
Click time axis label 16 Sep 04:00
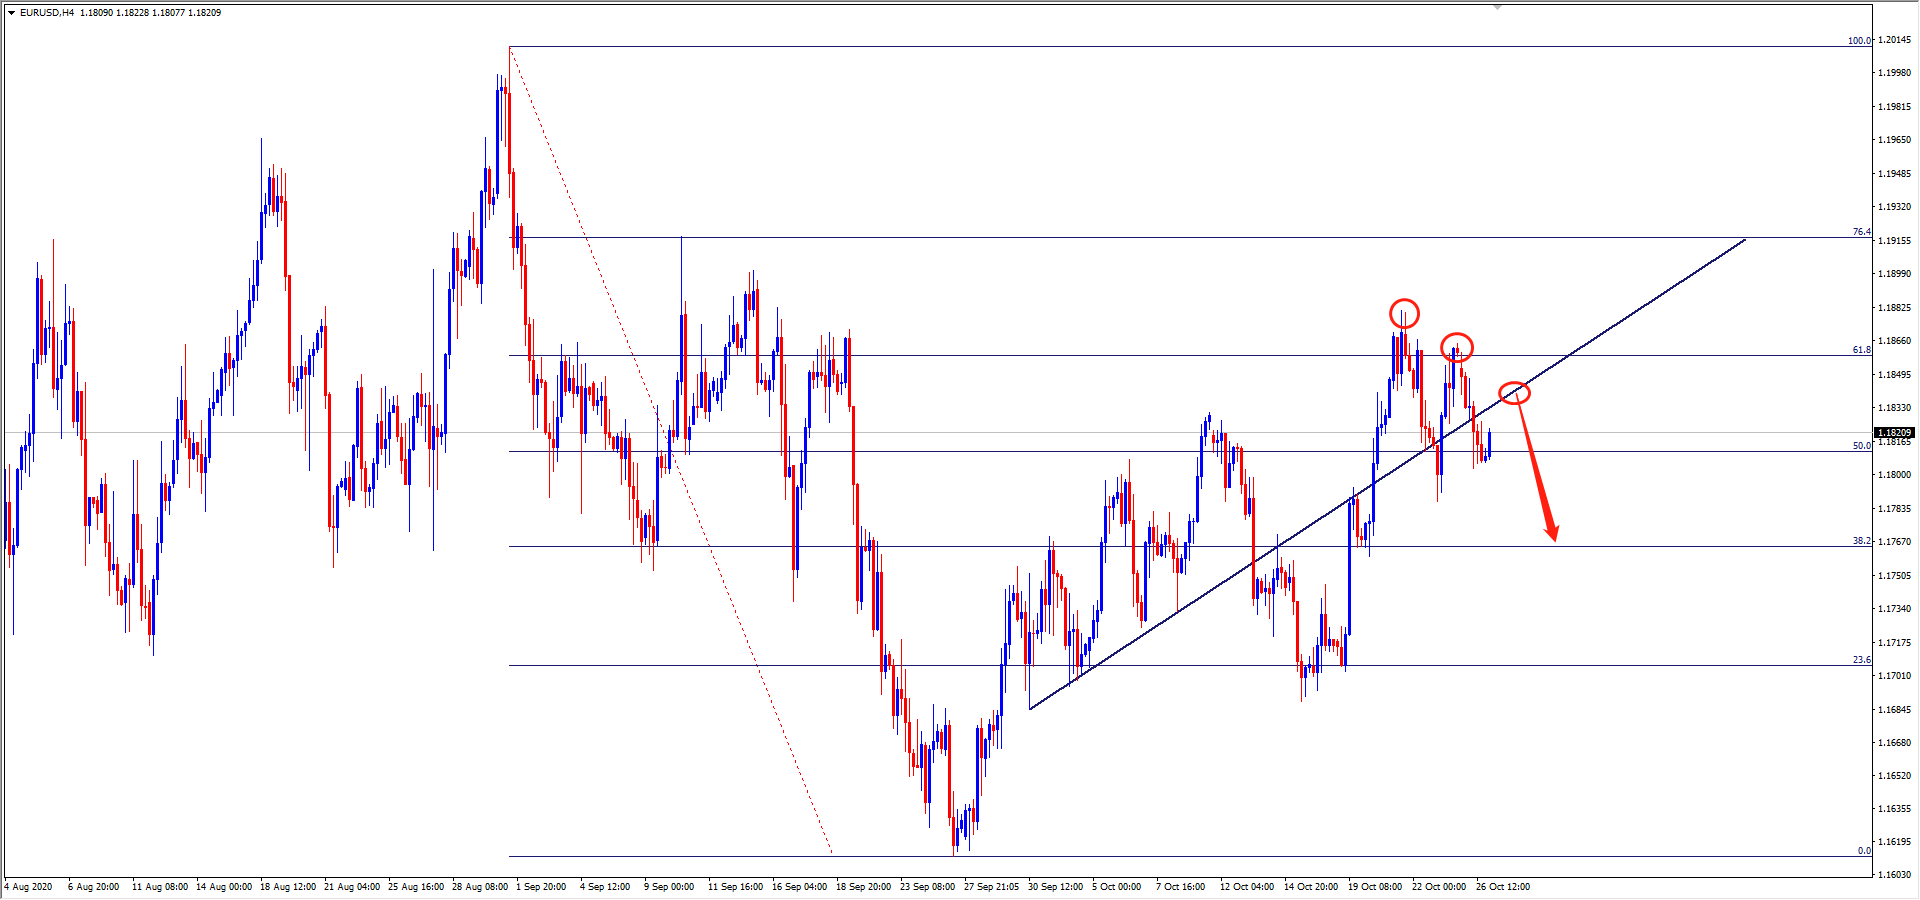(x=800, y=887)
